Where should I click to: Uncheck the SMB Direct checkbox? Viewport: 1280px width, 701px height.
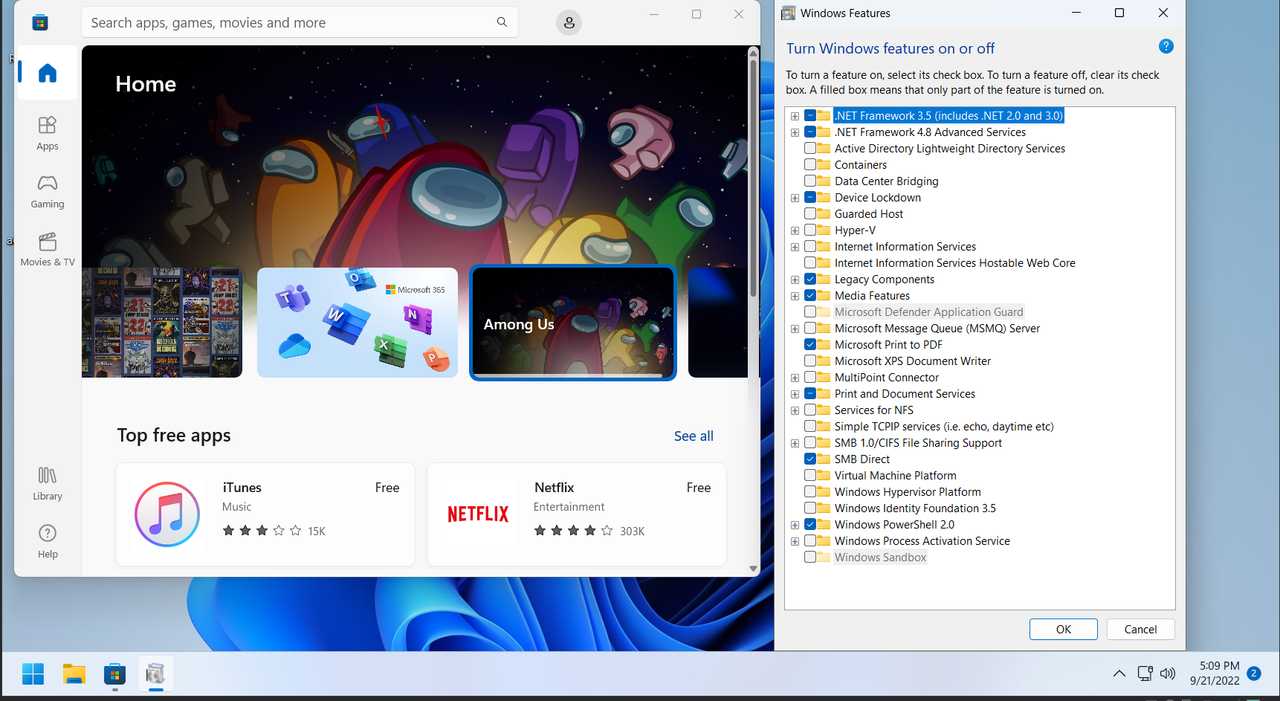810,459
